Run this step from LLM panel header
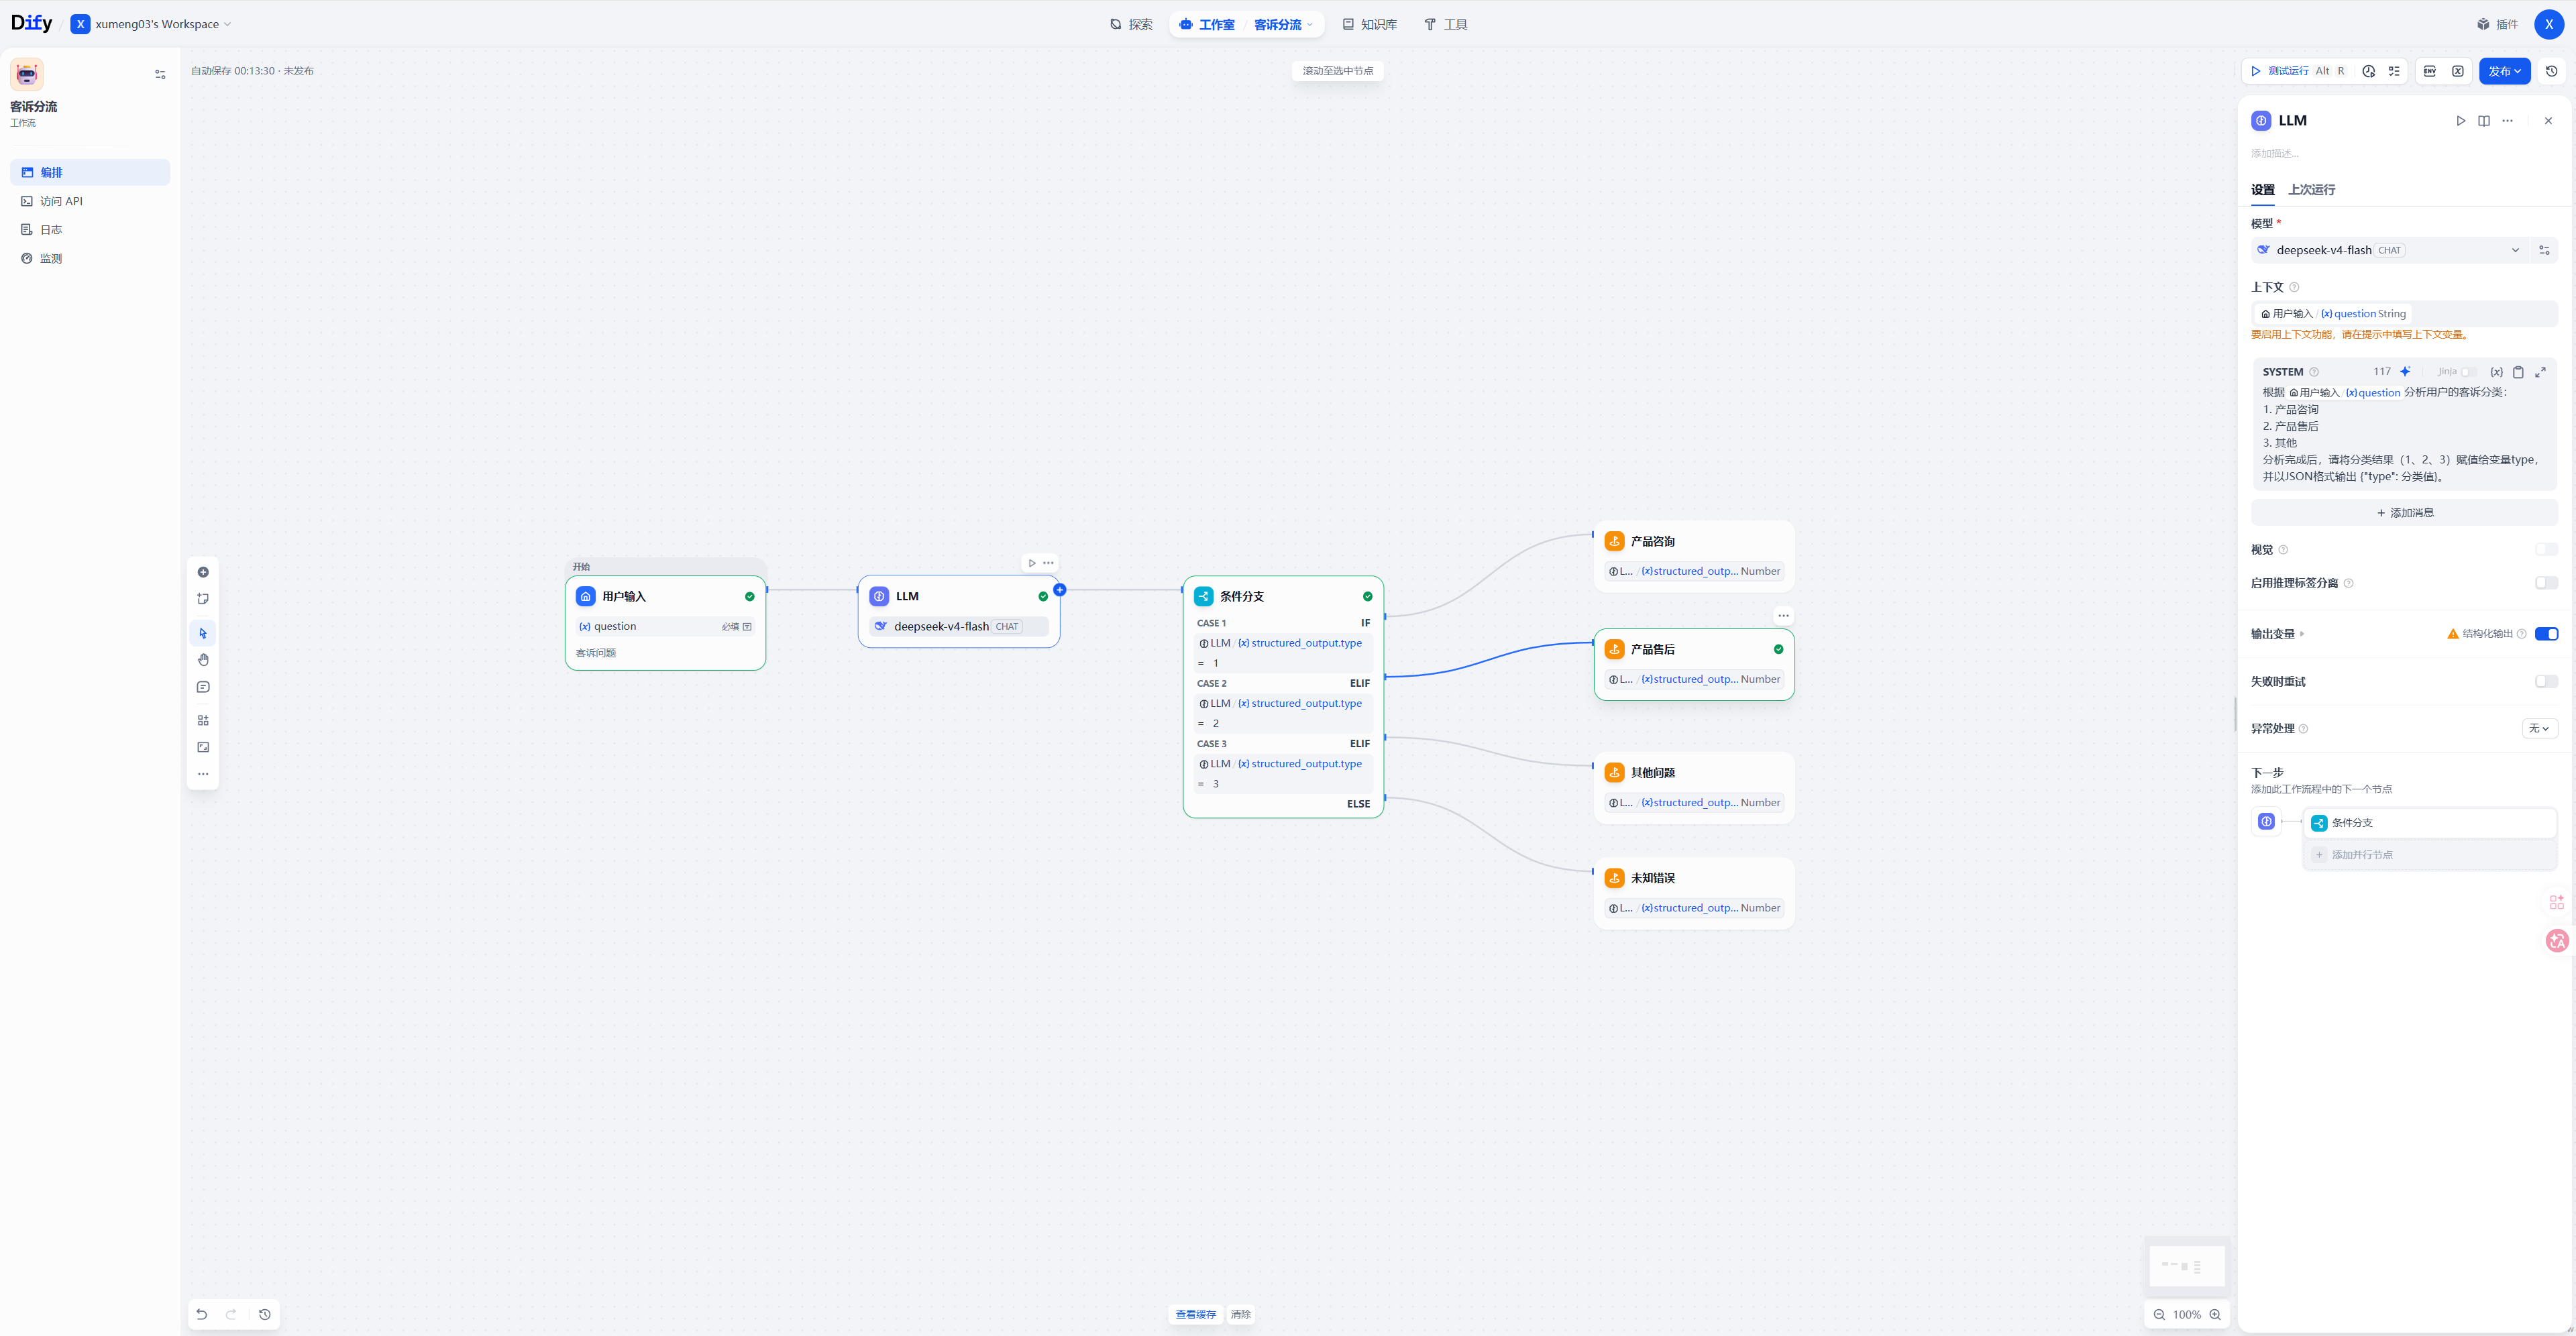This screenshot has width=2576, height=1336. pyautogui.click(x=2461, y=121)
